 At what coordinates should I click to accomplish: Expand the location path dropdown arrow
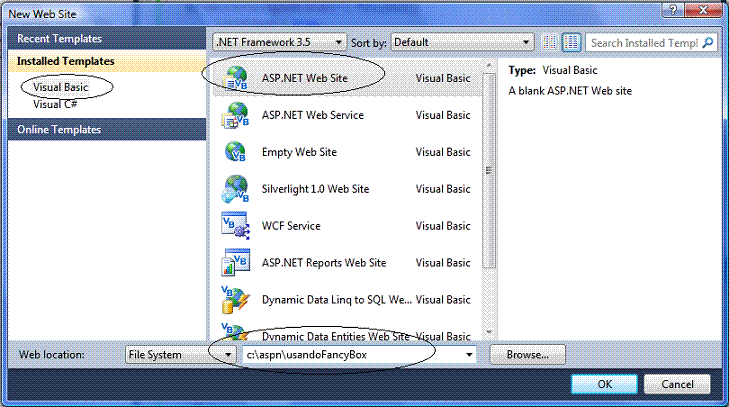pos(469,355)
